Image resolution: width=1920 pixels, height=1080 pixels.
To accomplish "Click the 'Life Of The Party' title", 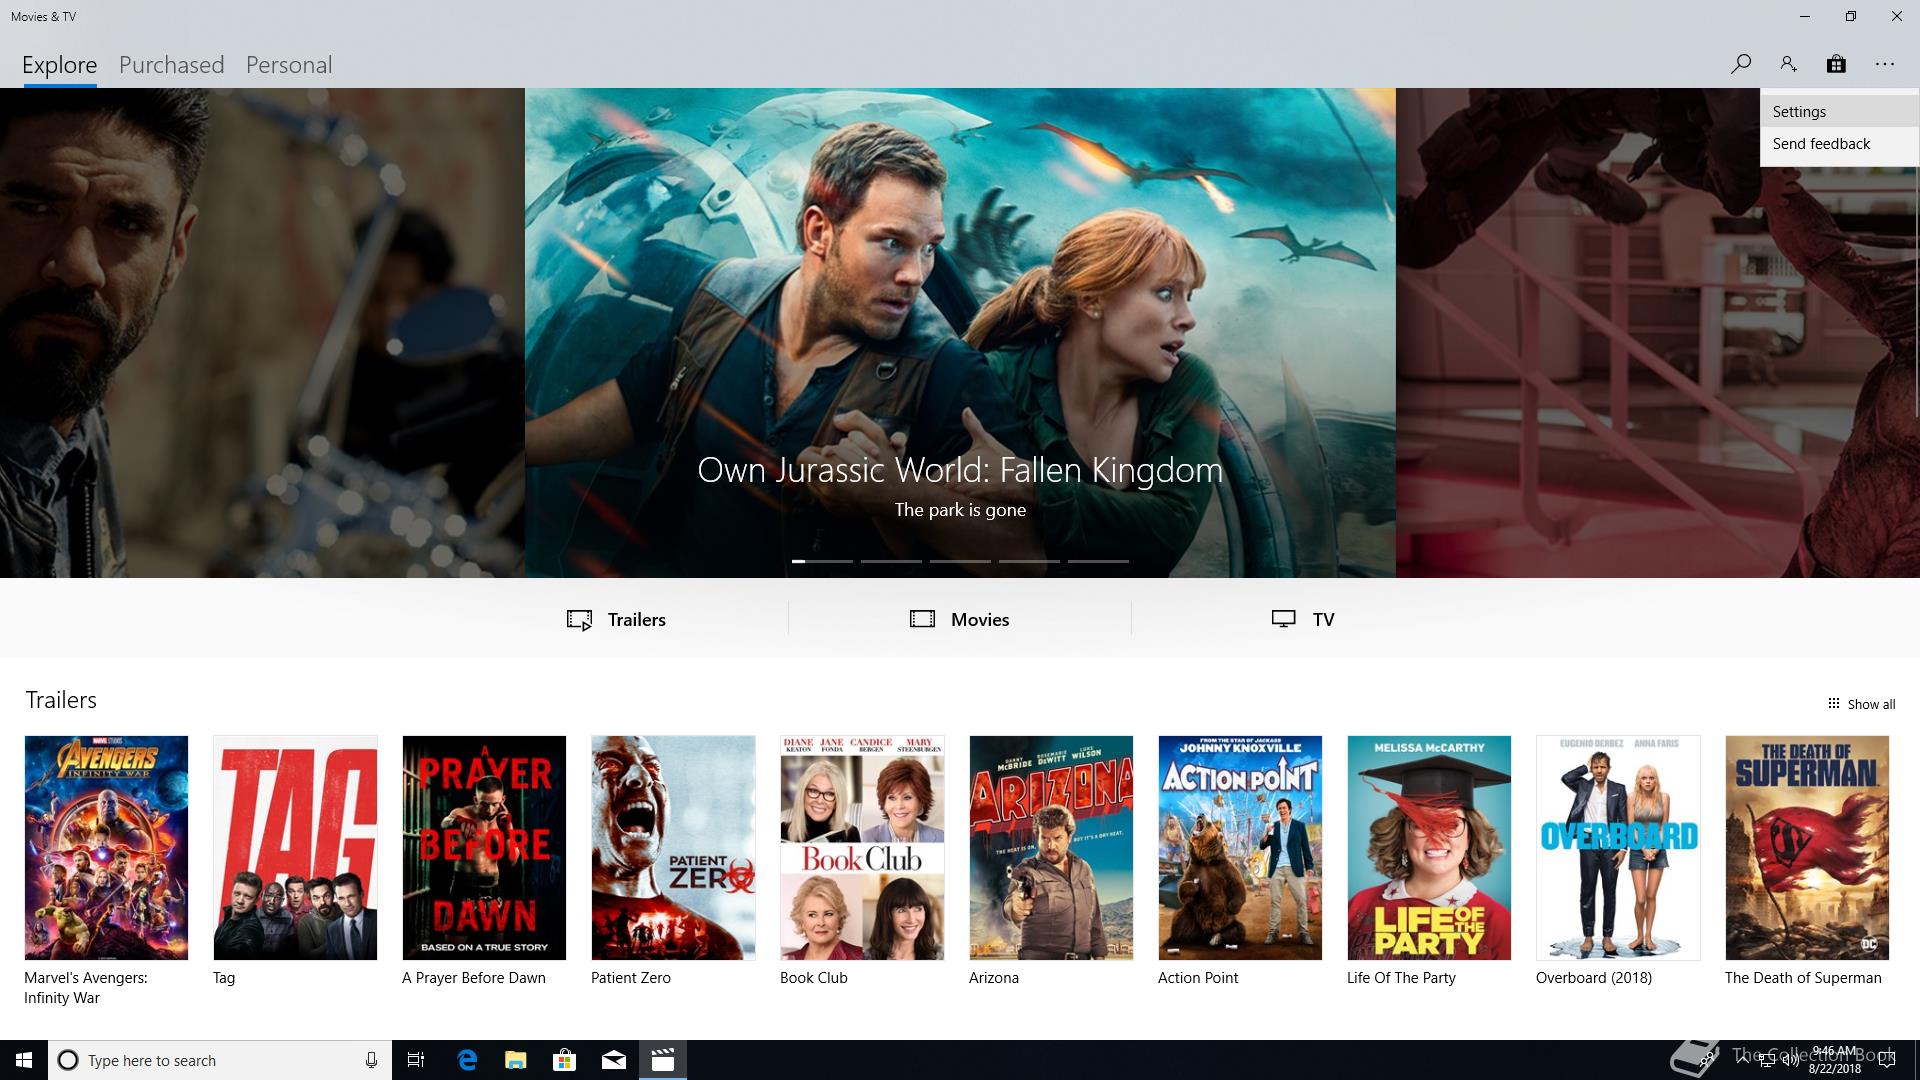I will 1401,978.
